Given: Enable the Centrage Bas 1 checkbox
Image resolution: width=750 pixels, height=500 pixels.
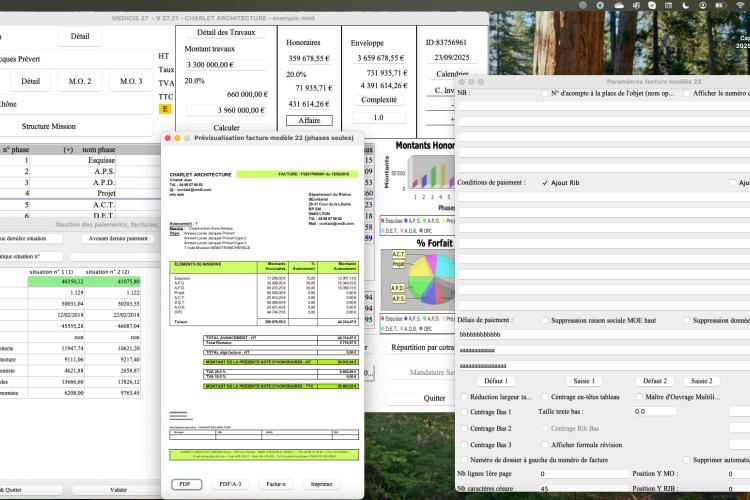Looking at the screenshot, I should point(464,412).
